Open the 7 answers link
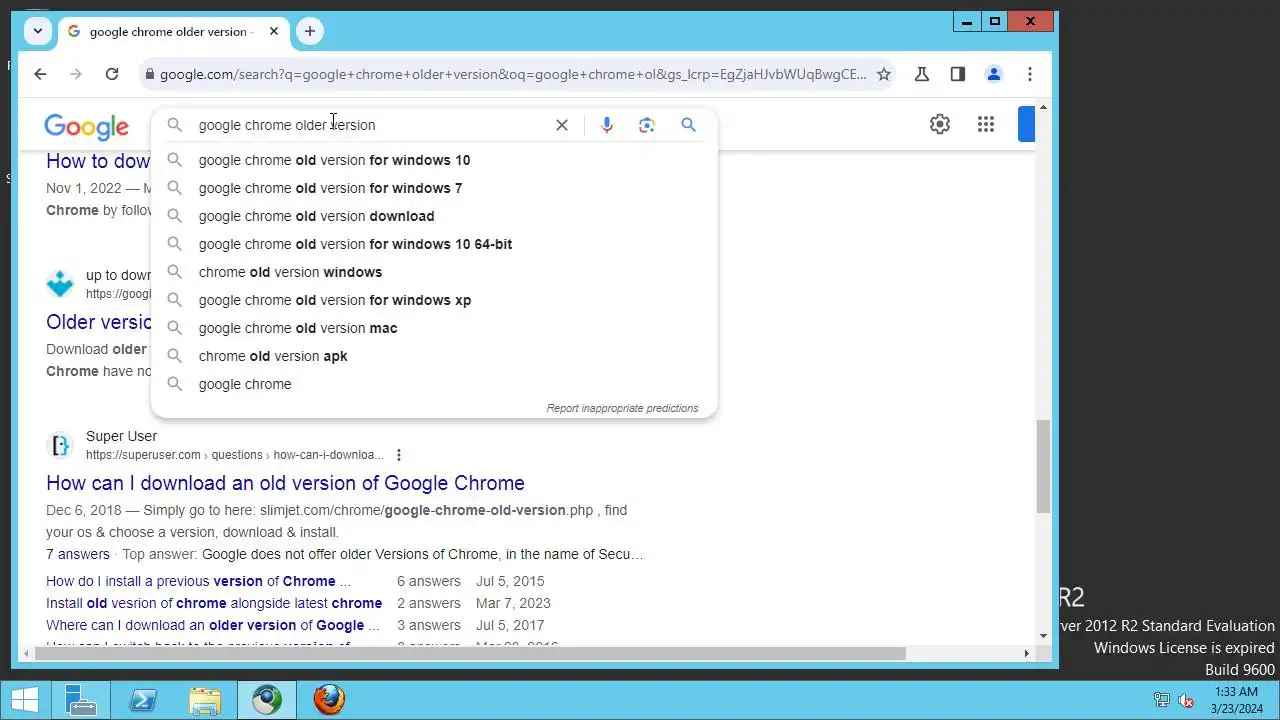Image resolution: width=1280 pixels, height=720 pixels. click(78, 554)
